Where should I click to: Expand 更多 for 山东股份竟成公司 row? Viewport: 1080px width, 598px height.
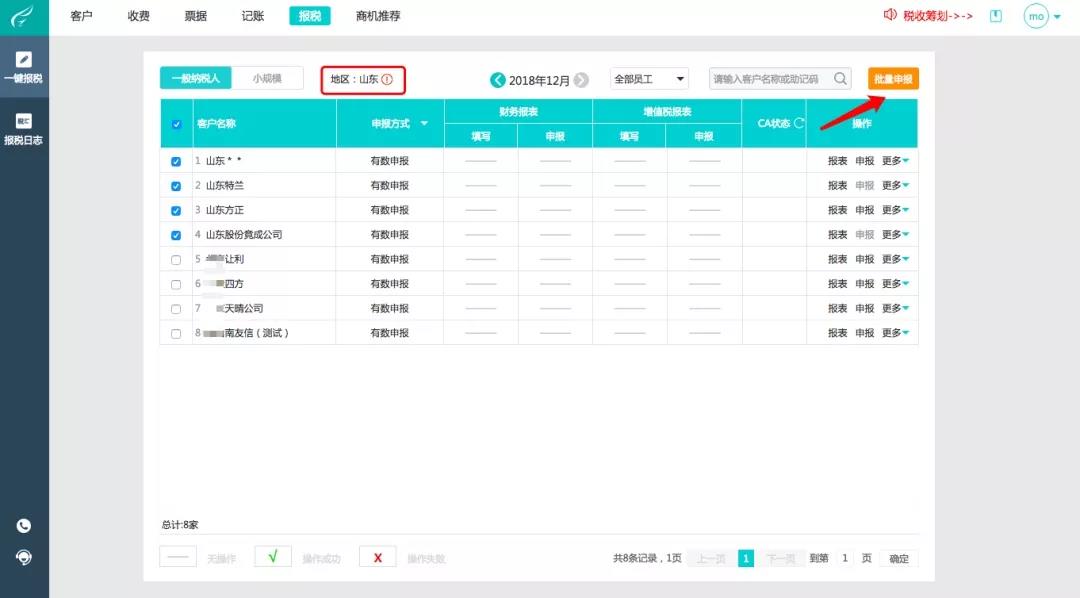click(895, 234)
